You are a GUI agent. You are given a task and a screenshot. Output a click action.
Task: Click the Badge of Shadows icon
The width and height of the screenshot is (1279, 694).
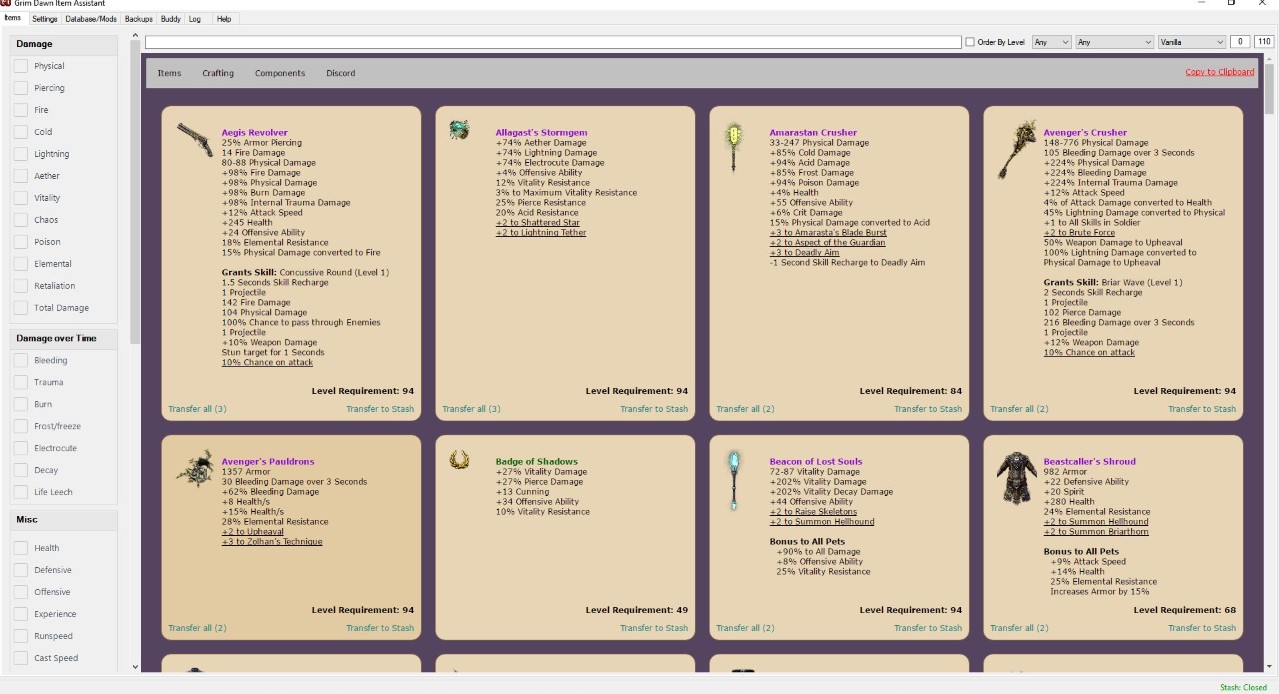click(x=459, y=459)
